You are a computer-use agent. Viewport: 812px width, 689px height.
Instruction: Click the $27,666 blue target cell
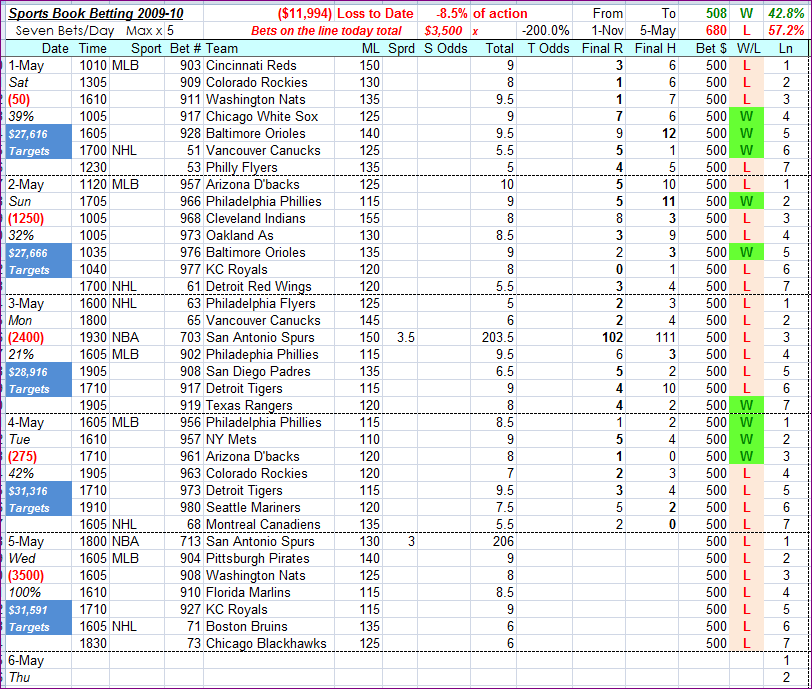point(39,261)
